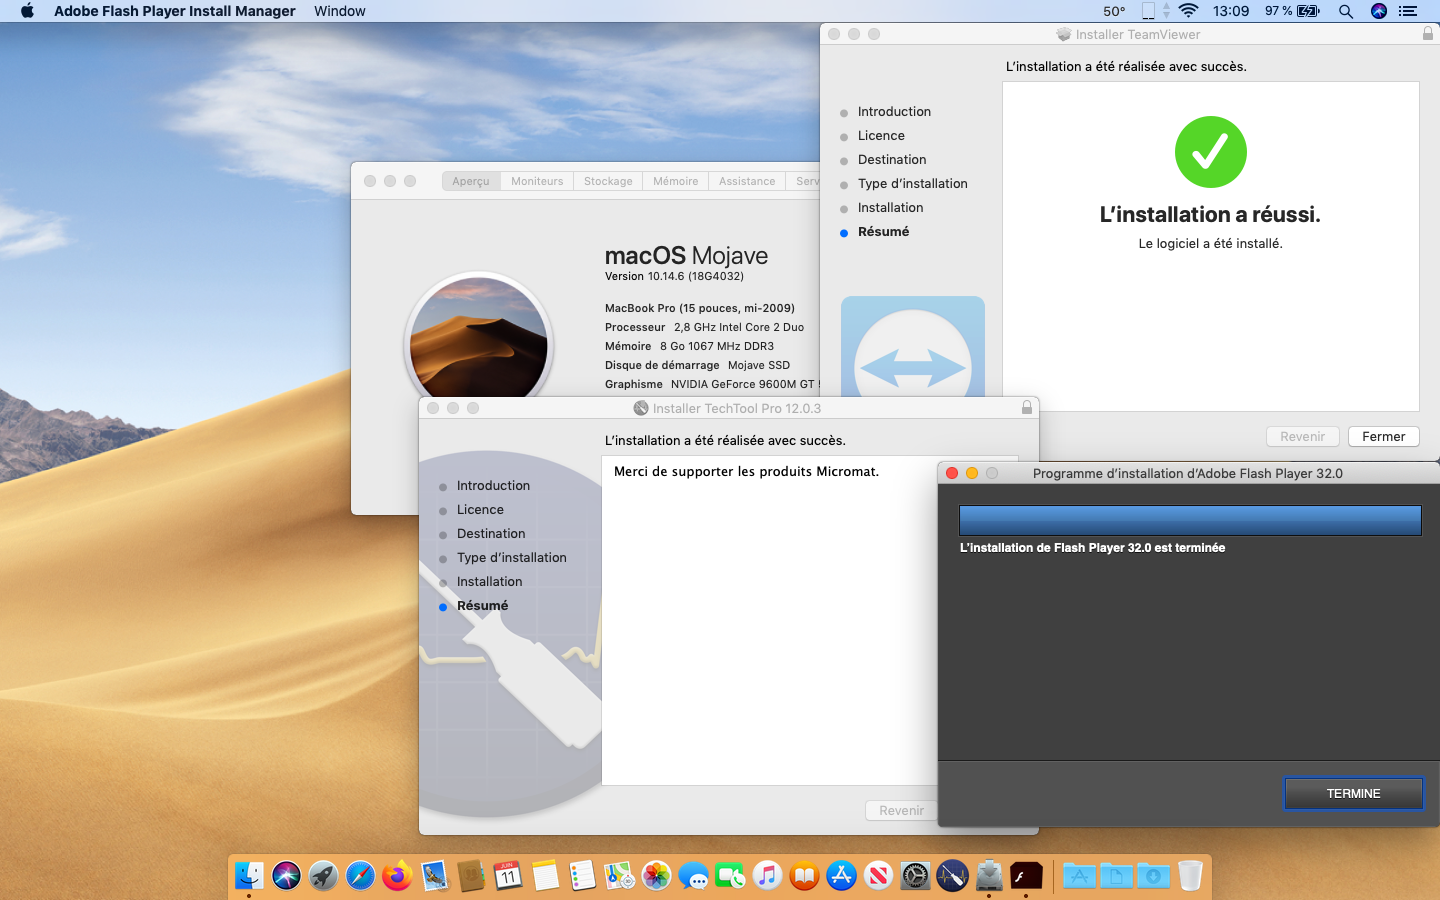
Task: Click Type d'installation in TeamViewer installer
Action: pyautogui.click(x=913, y=184)
